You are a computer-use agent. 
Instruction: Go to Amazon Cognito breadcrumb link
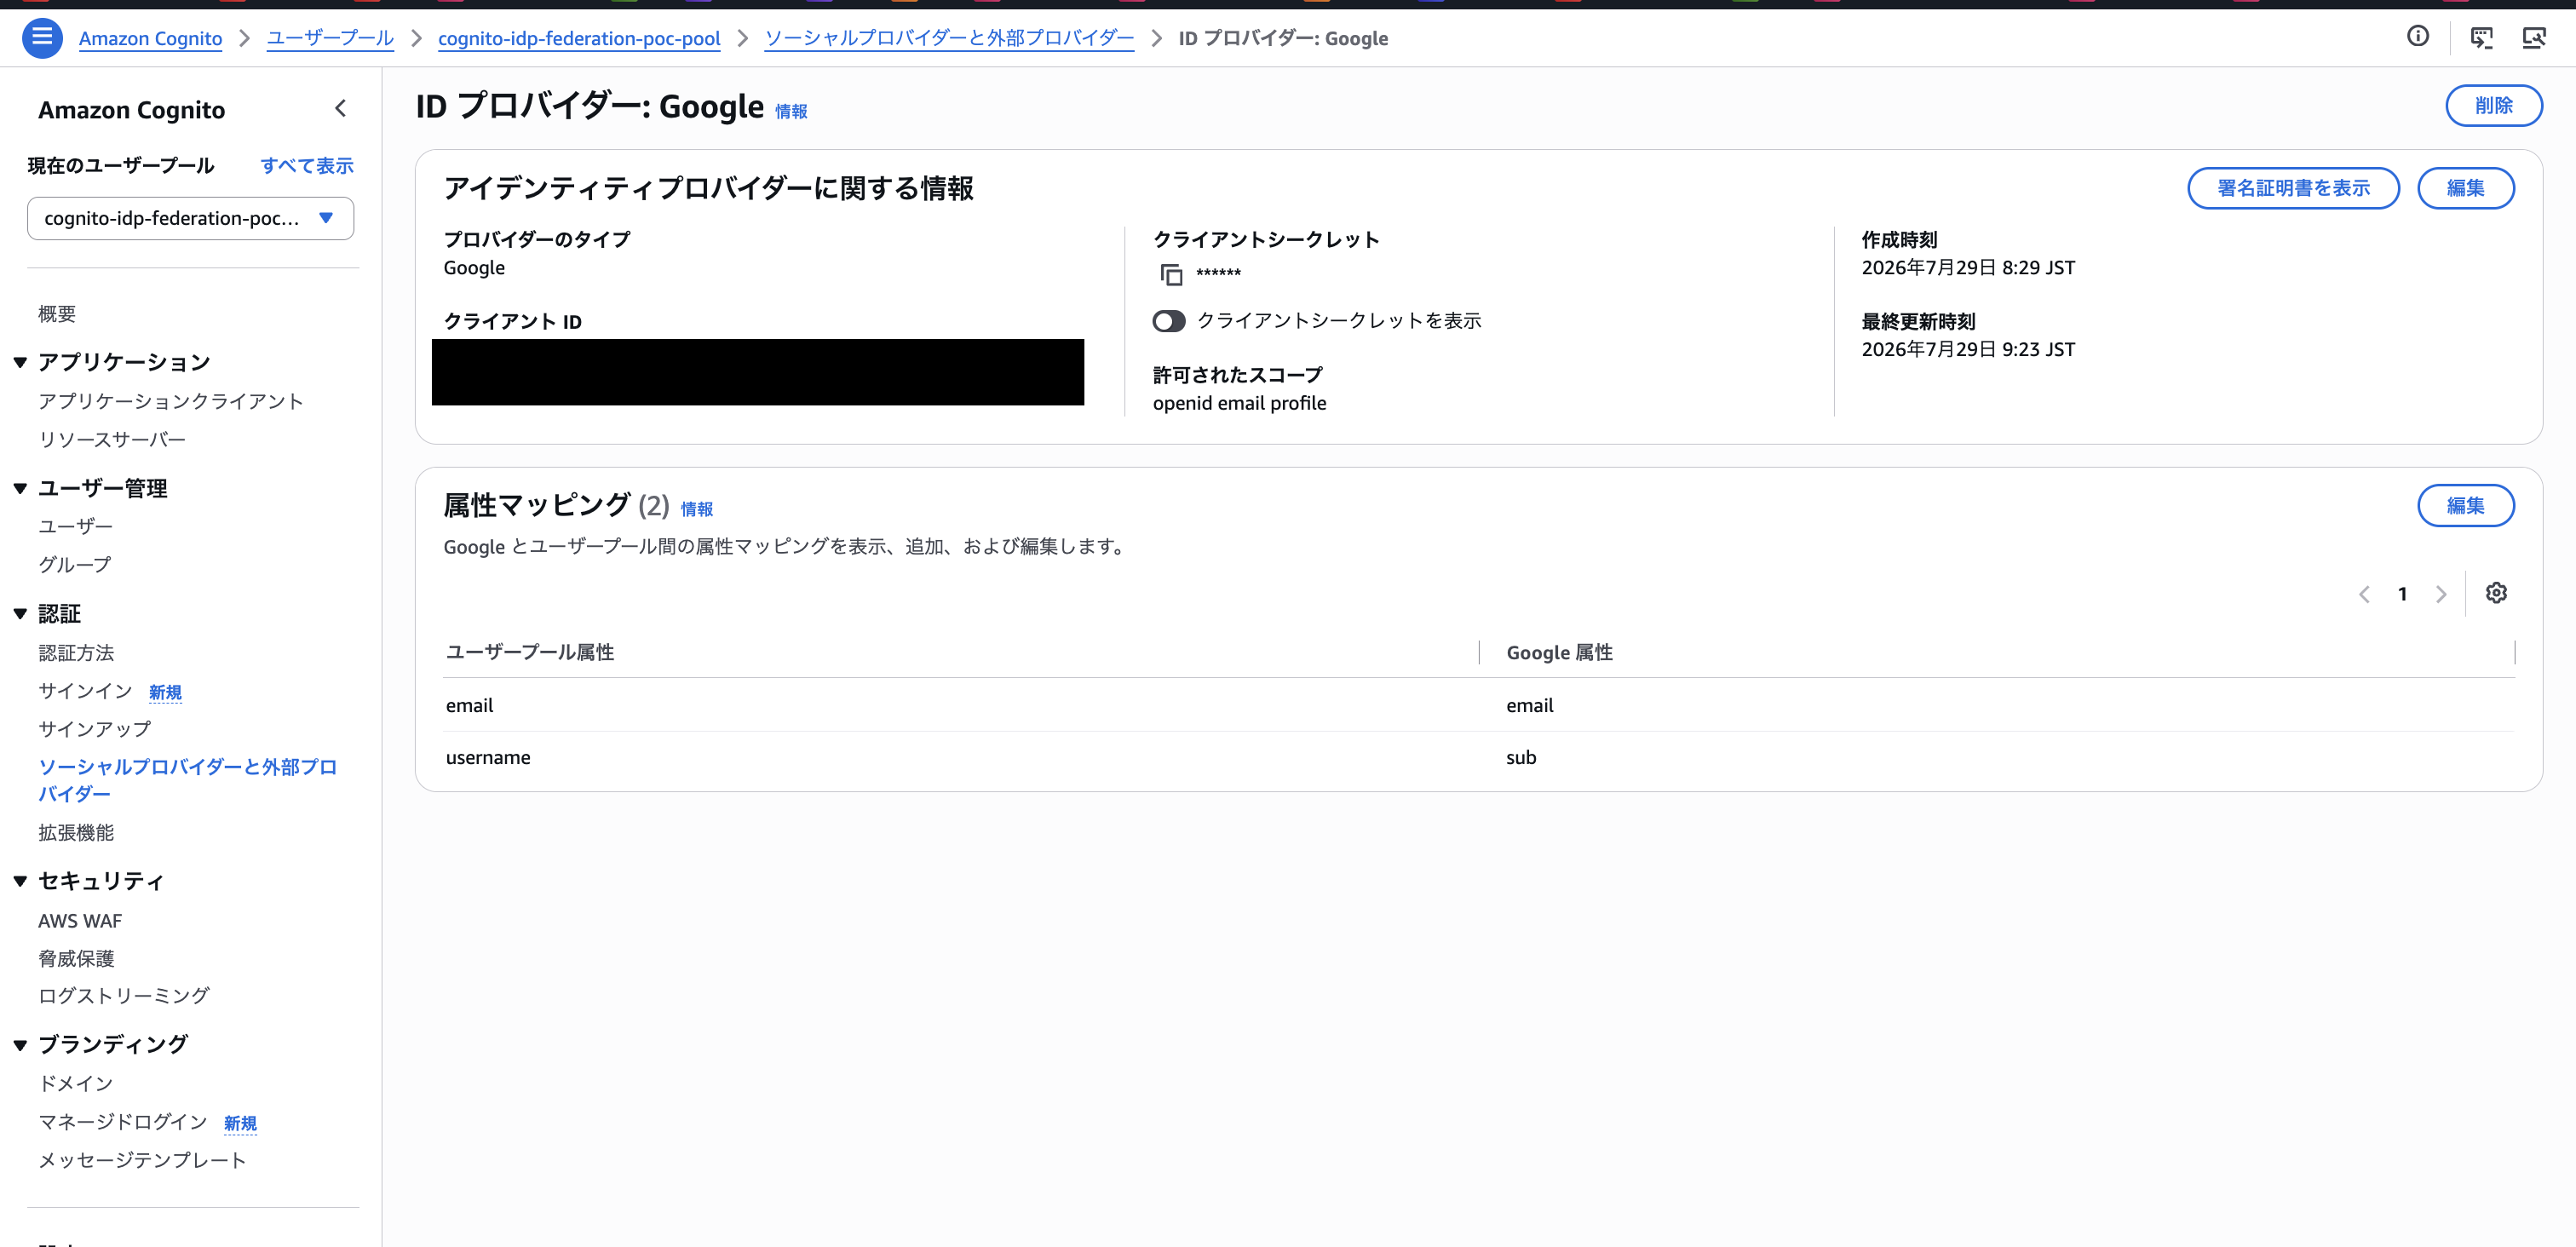[150, 38]
